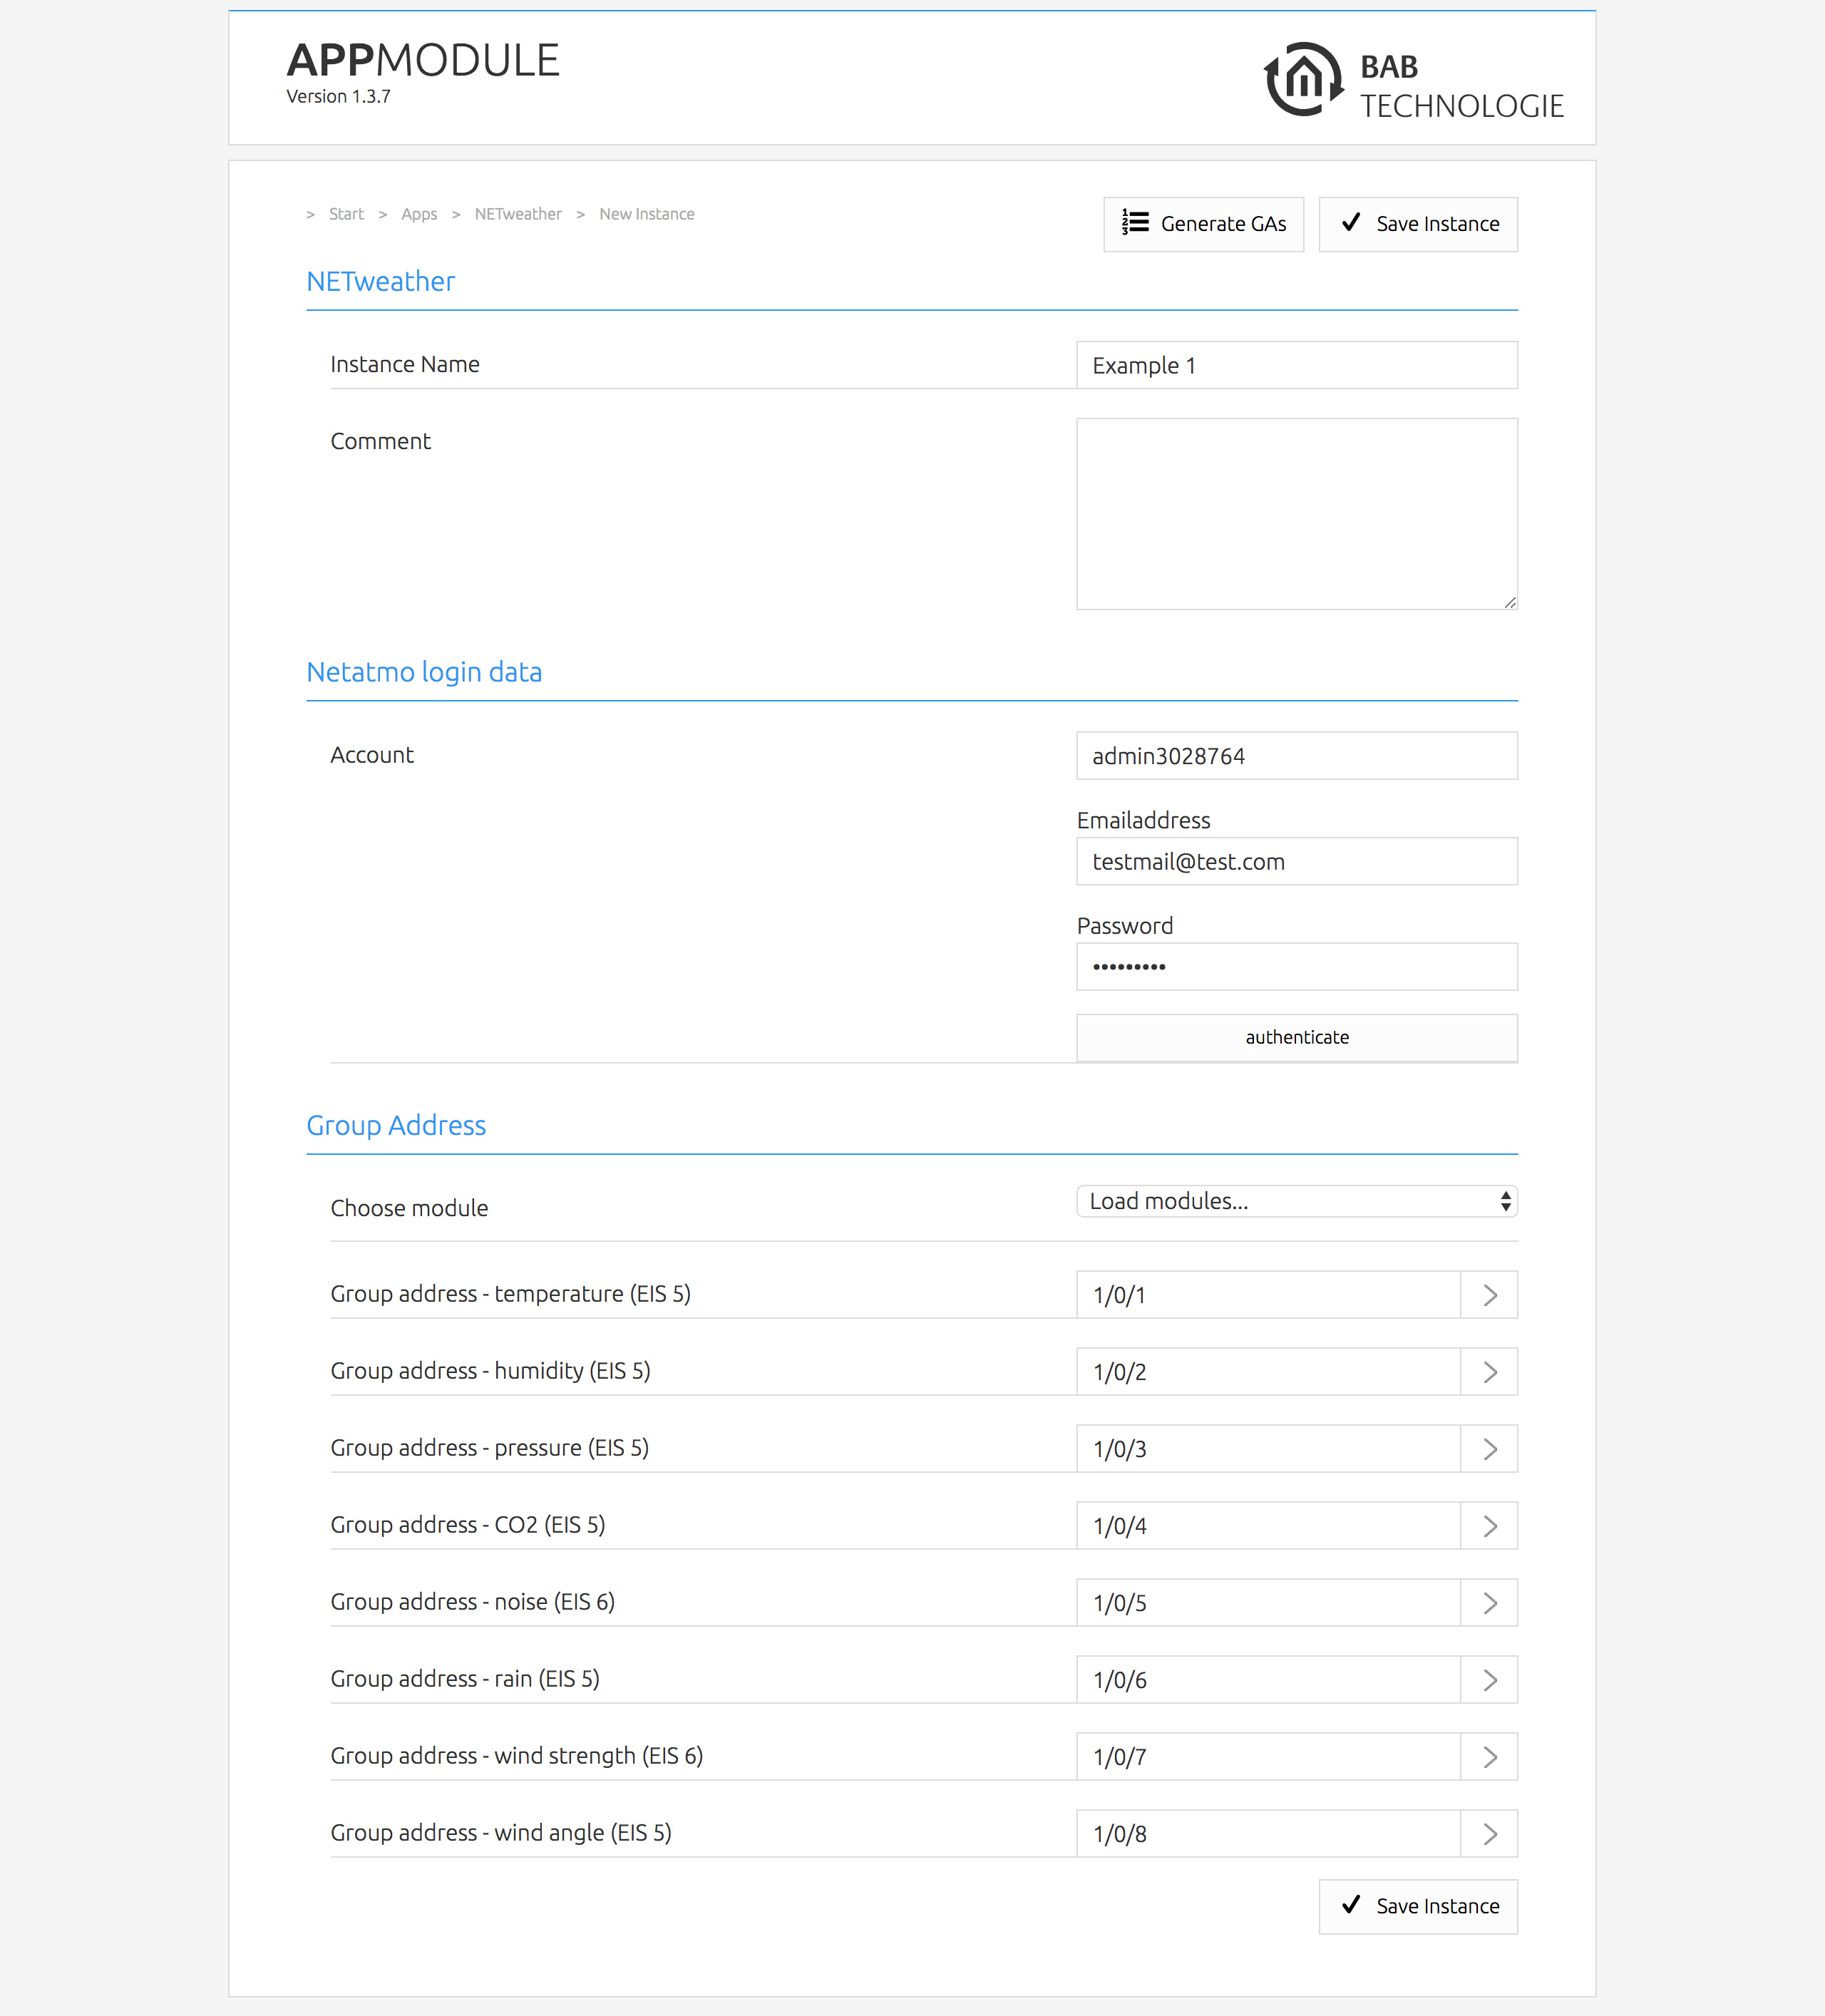Open NETweather breadcrumb link
Screen dimensions: 1825x2016
(518, 214)
